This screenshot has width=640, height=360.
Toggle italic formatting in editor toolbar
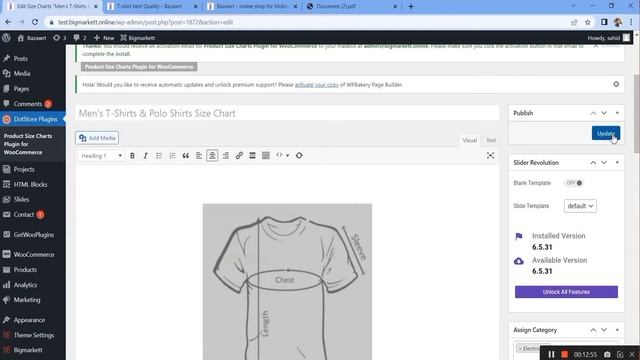(145, 156)
